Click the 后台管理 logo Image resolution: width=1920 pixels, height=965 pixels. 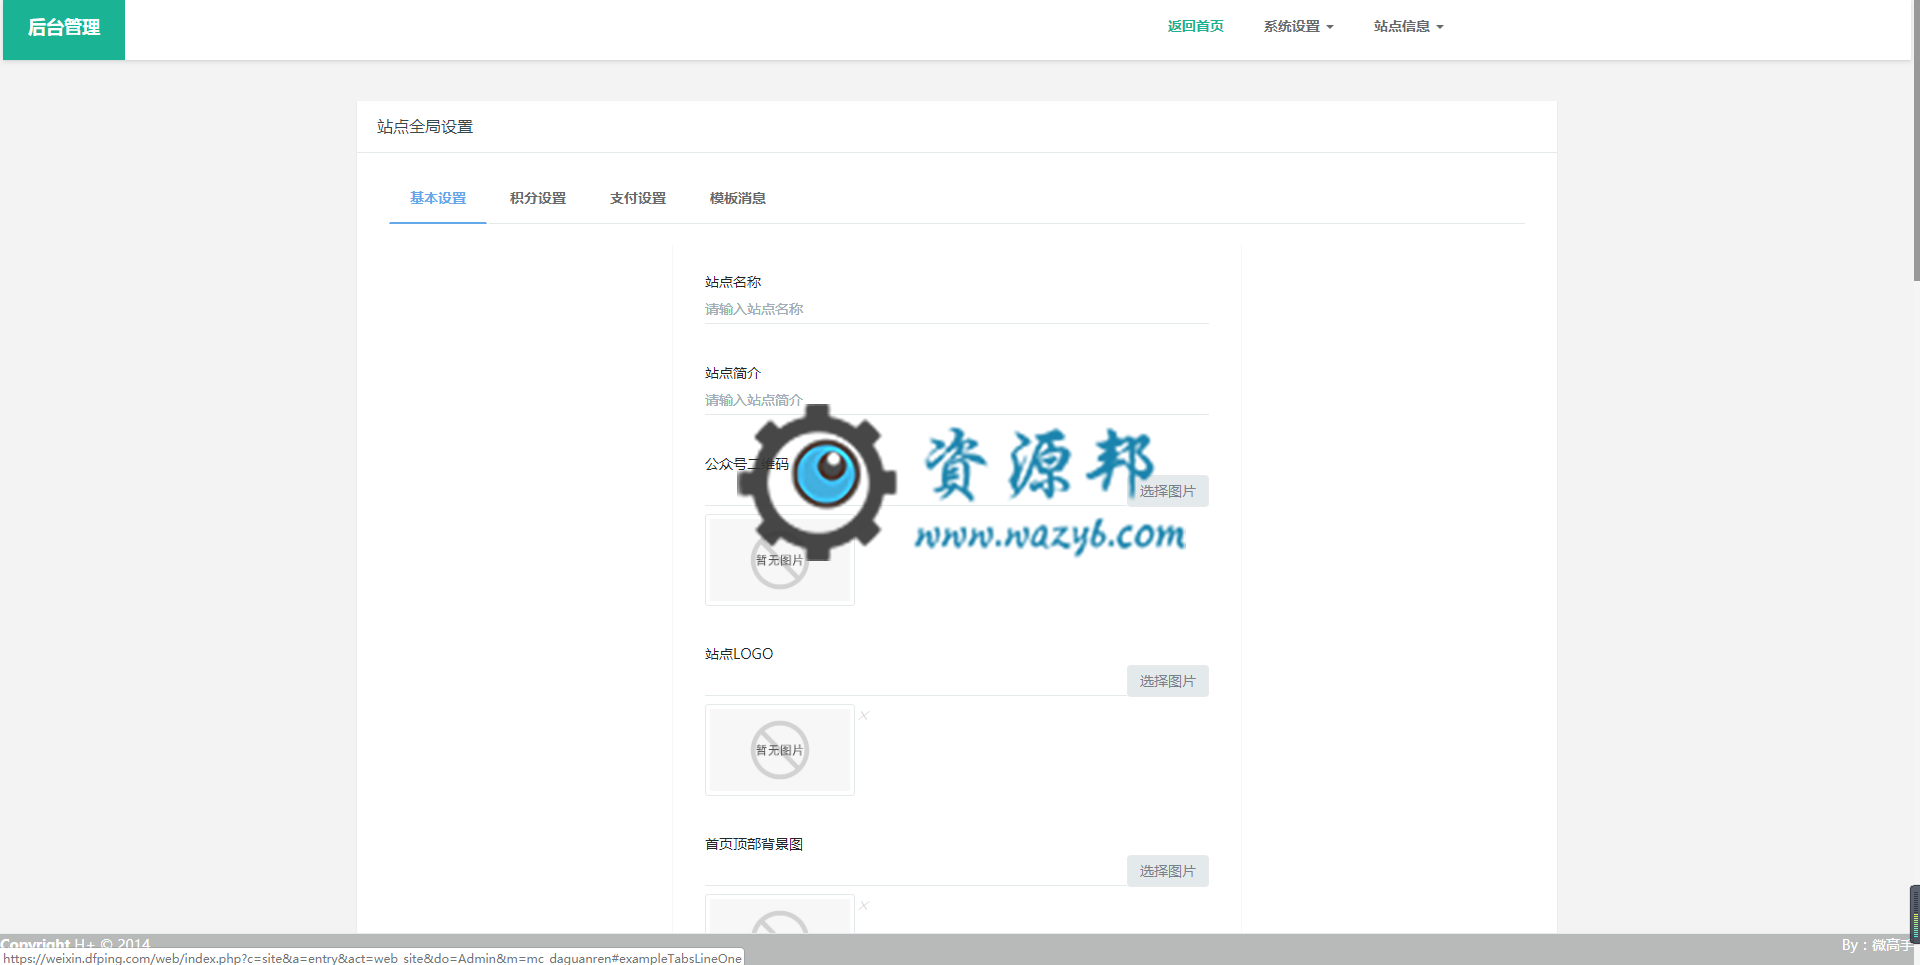point(64,29)
